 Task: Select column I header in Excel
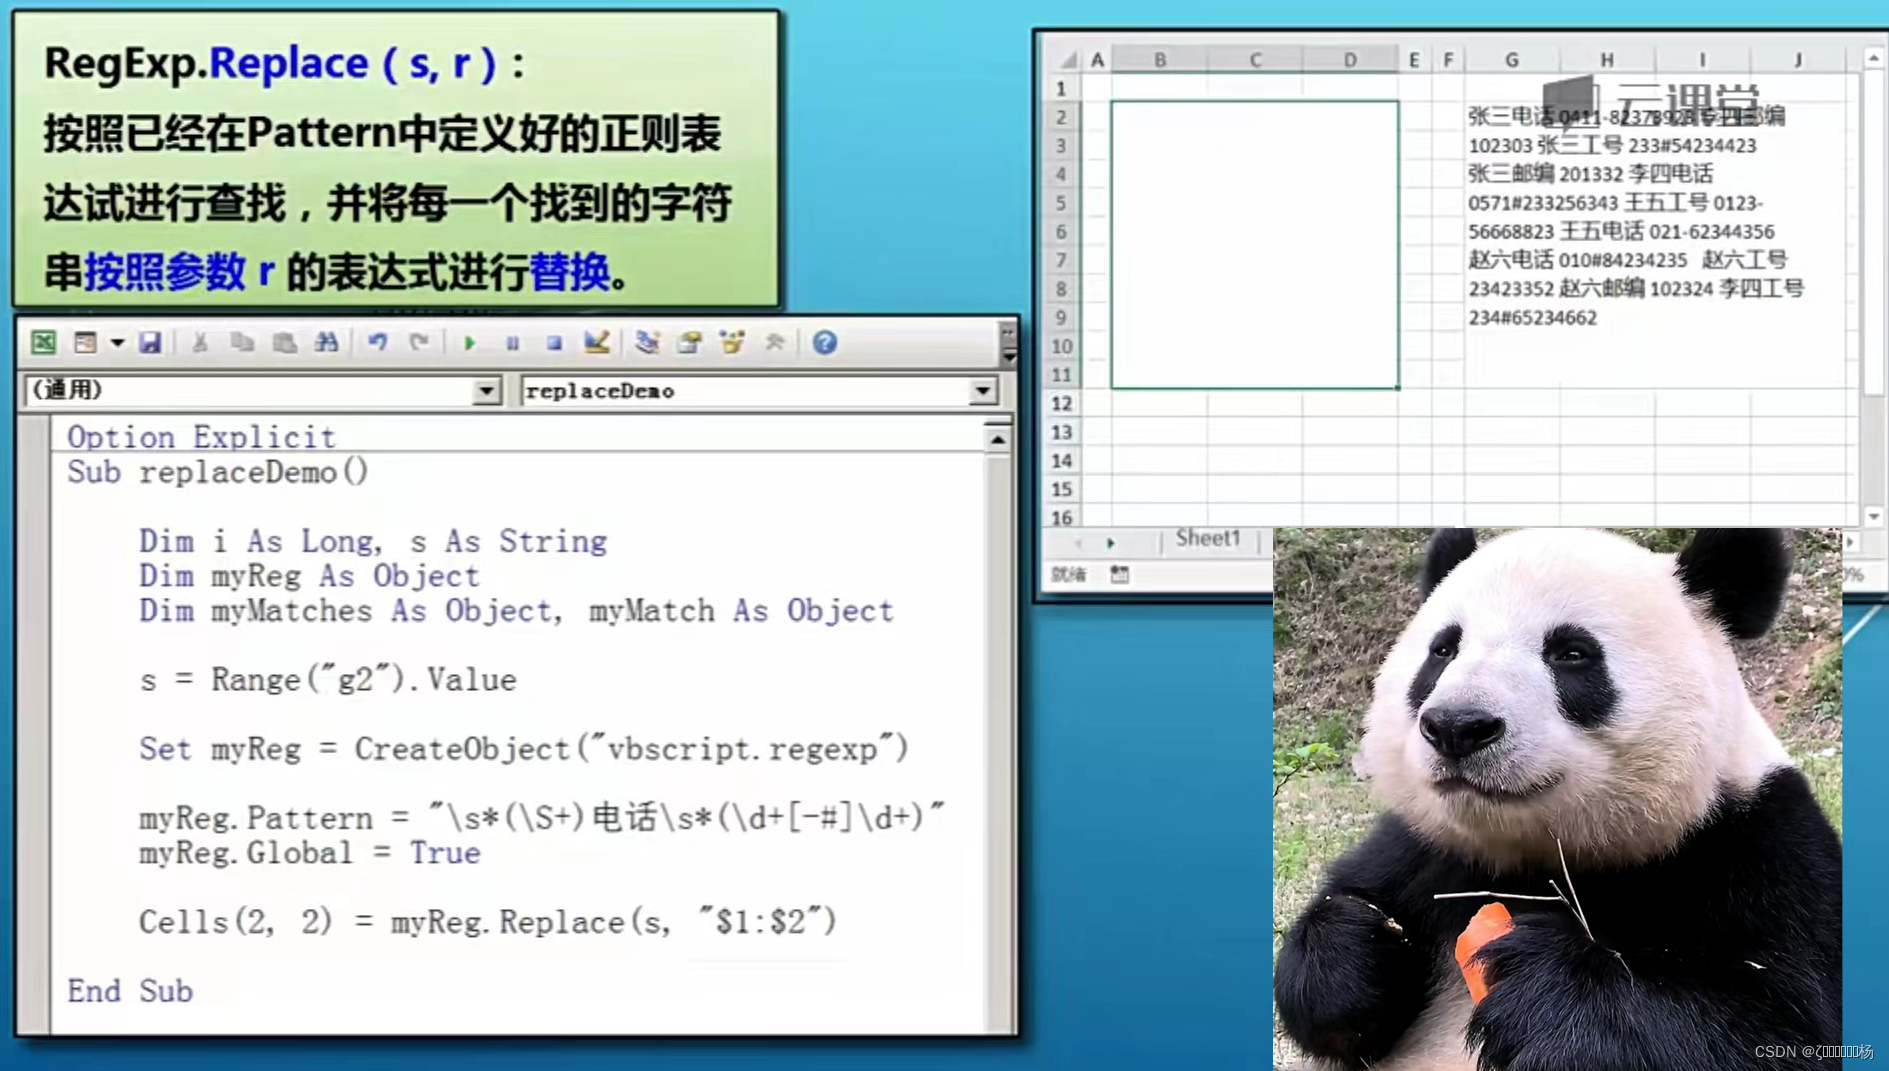tap(1702, 60)
